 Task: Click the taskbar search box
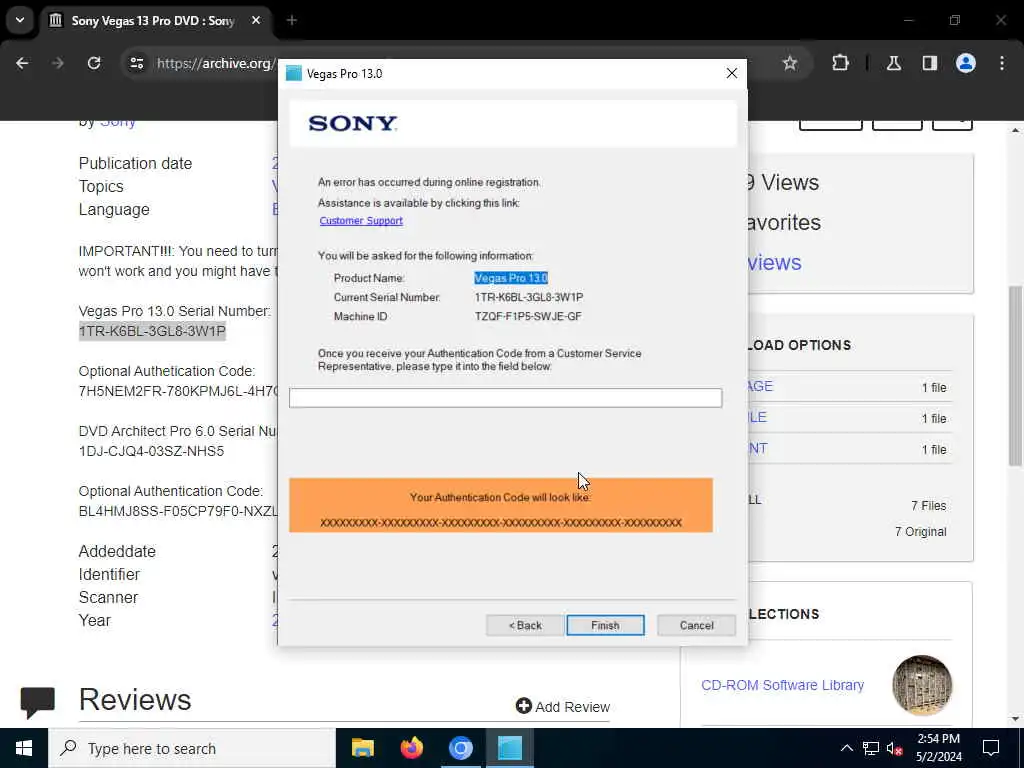click(x=191, y=748)
